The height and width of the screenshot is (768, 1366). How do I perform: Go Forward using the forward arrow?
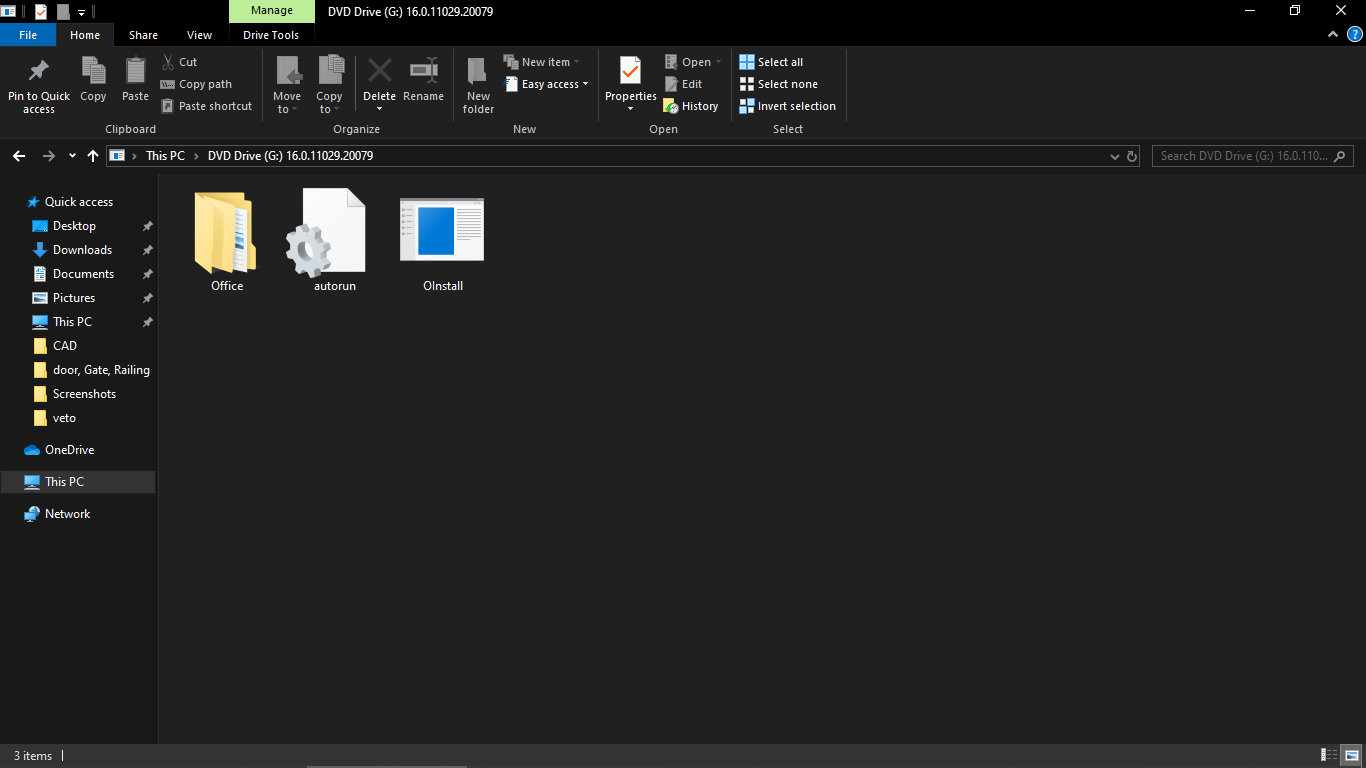49,156
